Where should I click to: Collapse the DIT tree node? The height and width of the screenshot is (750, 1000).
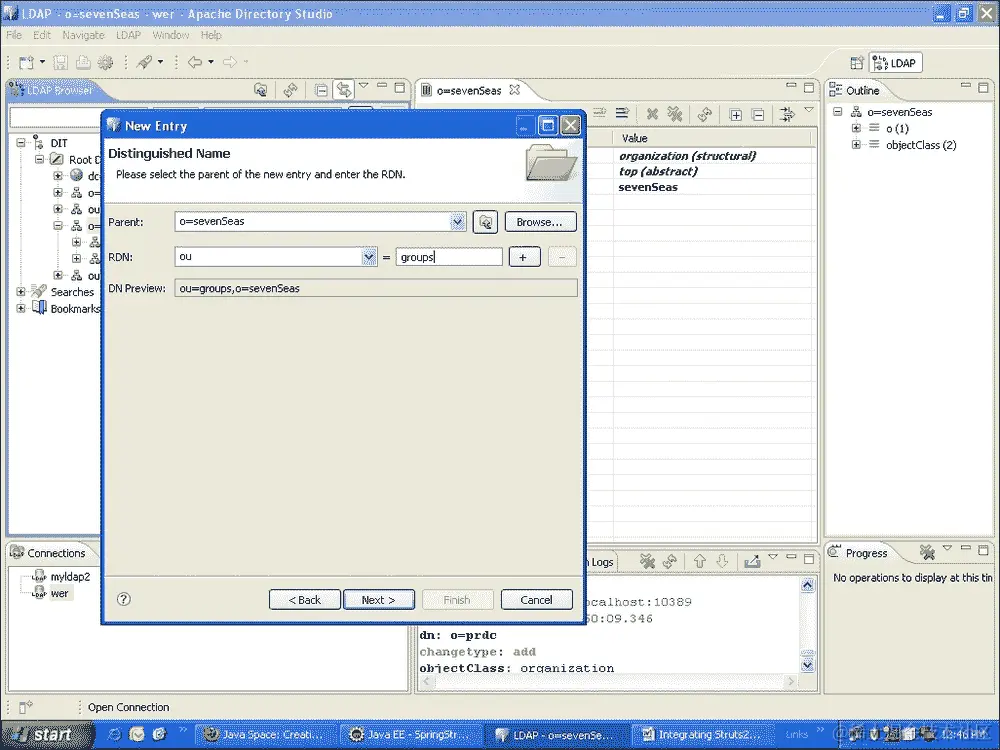pyautogui.click(x=21, y=143)
